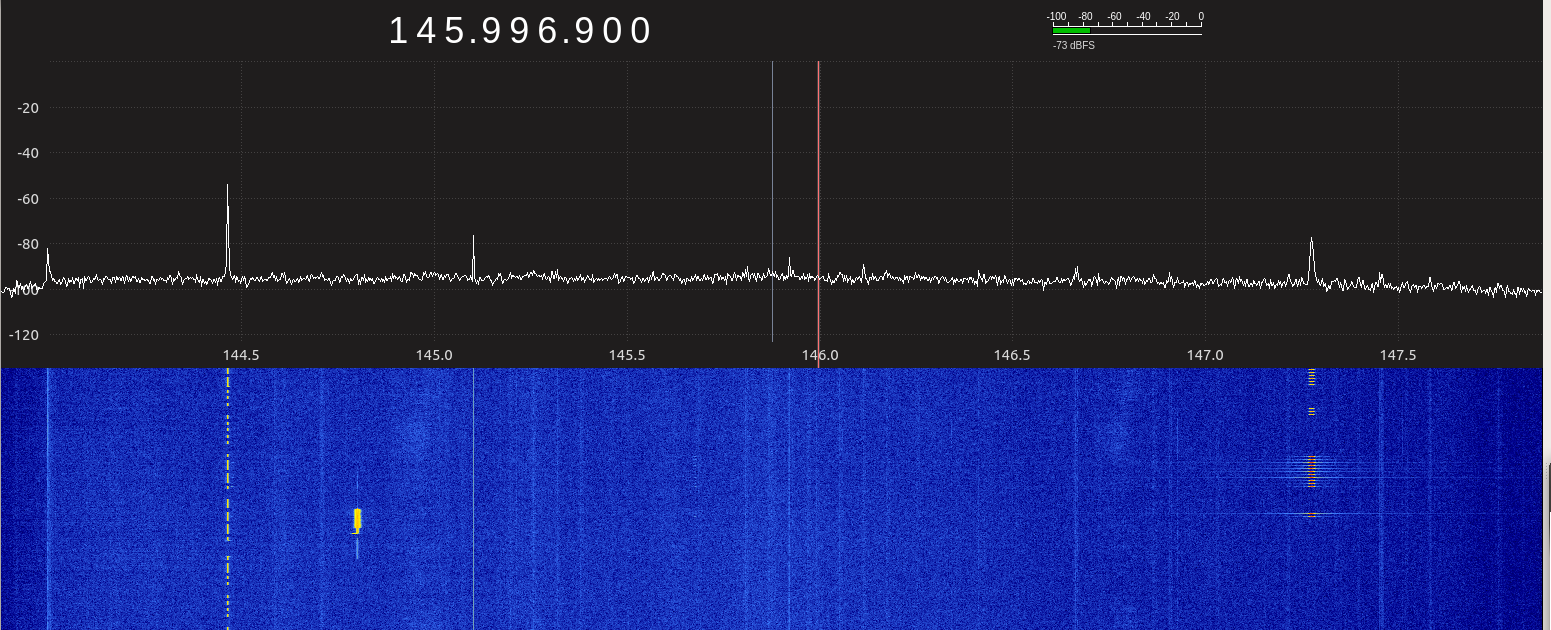Click the dashed green trace in the waterfall
The image size is (1551, 630).
click(228, 480)
